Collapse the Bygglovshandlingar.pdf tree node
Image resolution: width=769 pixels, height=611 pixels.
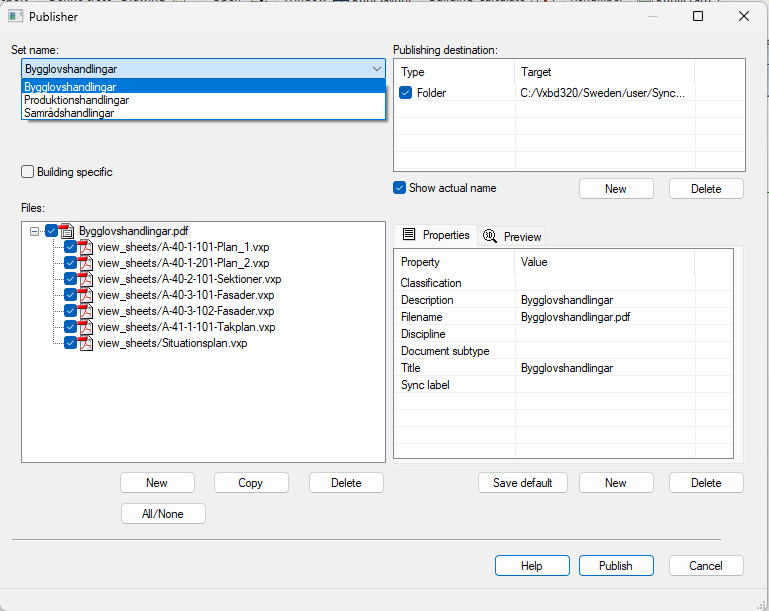point(35,231)
